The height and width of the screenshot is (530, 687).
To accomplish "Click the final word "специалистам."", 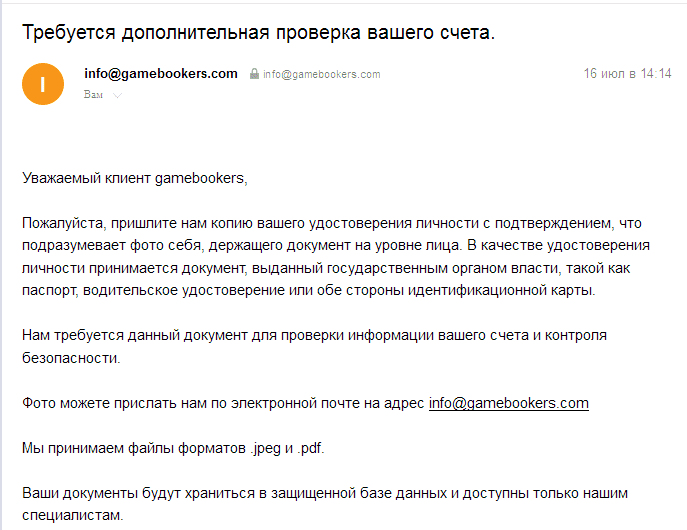I will pyautogui.click(x=72, y=515).
